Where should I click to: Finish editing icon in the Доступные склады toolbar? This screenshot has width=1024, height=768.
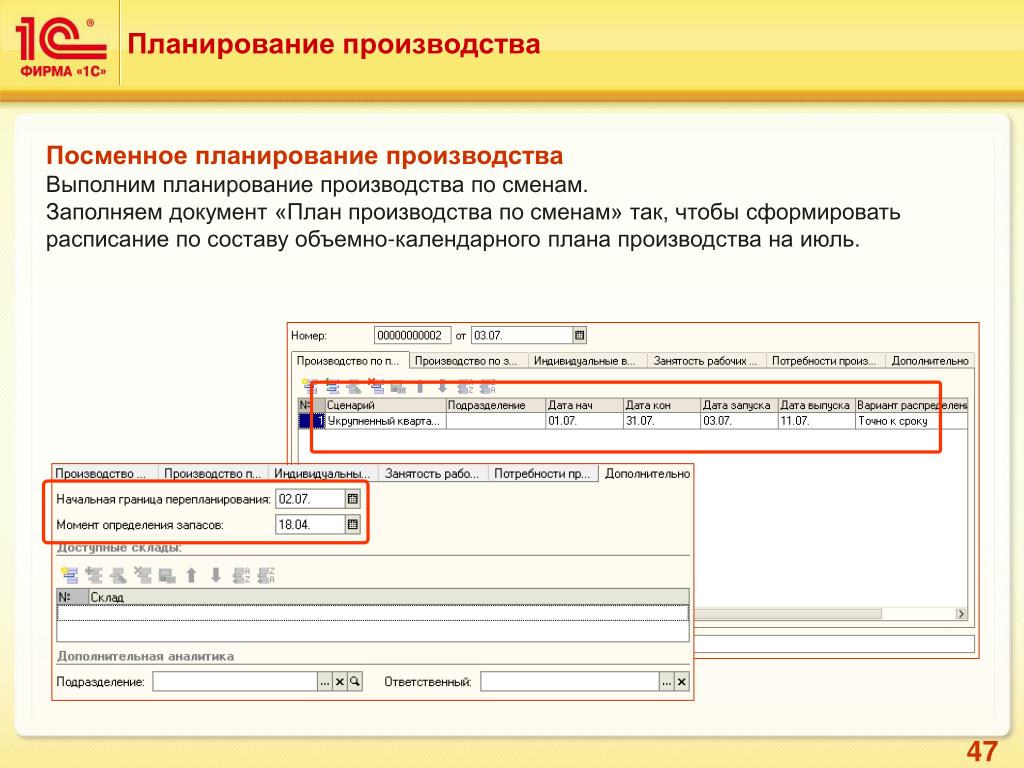point(167,575)
